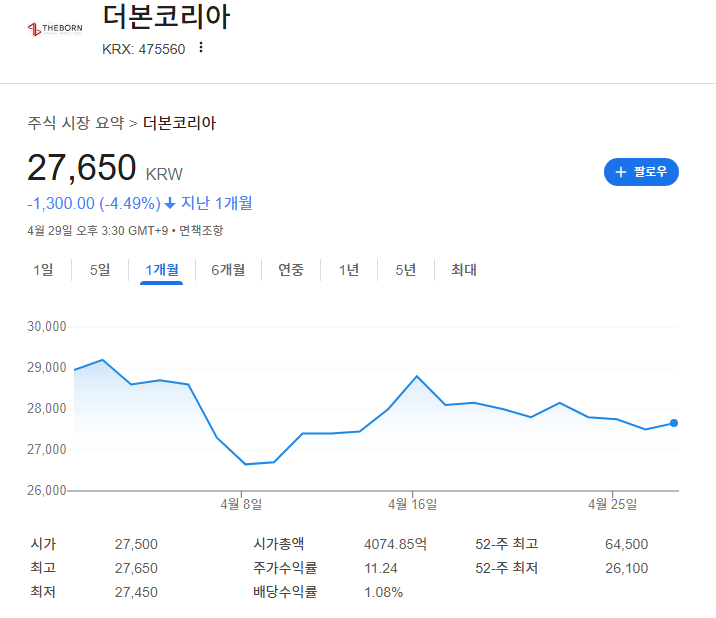Screen dimensions: 716x618
Task: Click the 최저 value 27,450
Action: pyautogui.click(x=136, y=592)
